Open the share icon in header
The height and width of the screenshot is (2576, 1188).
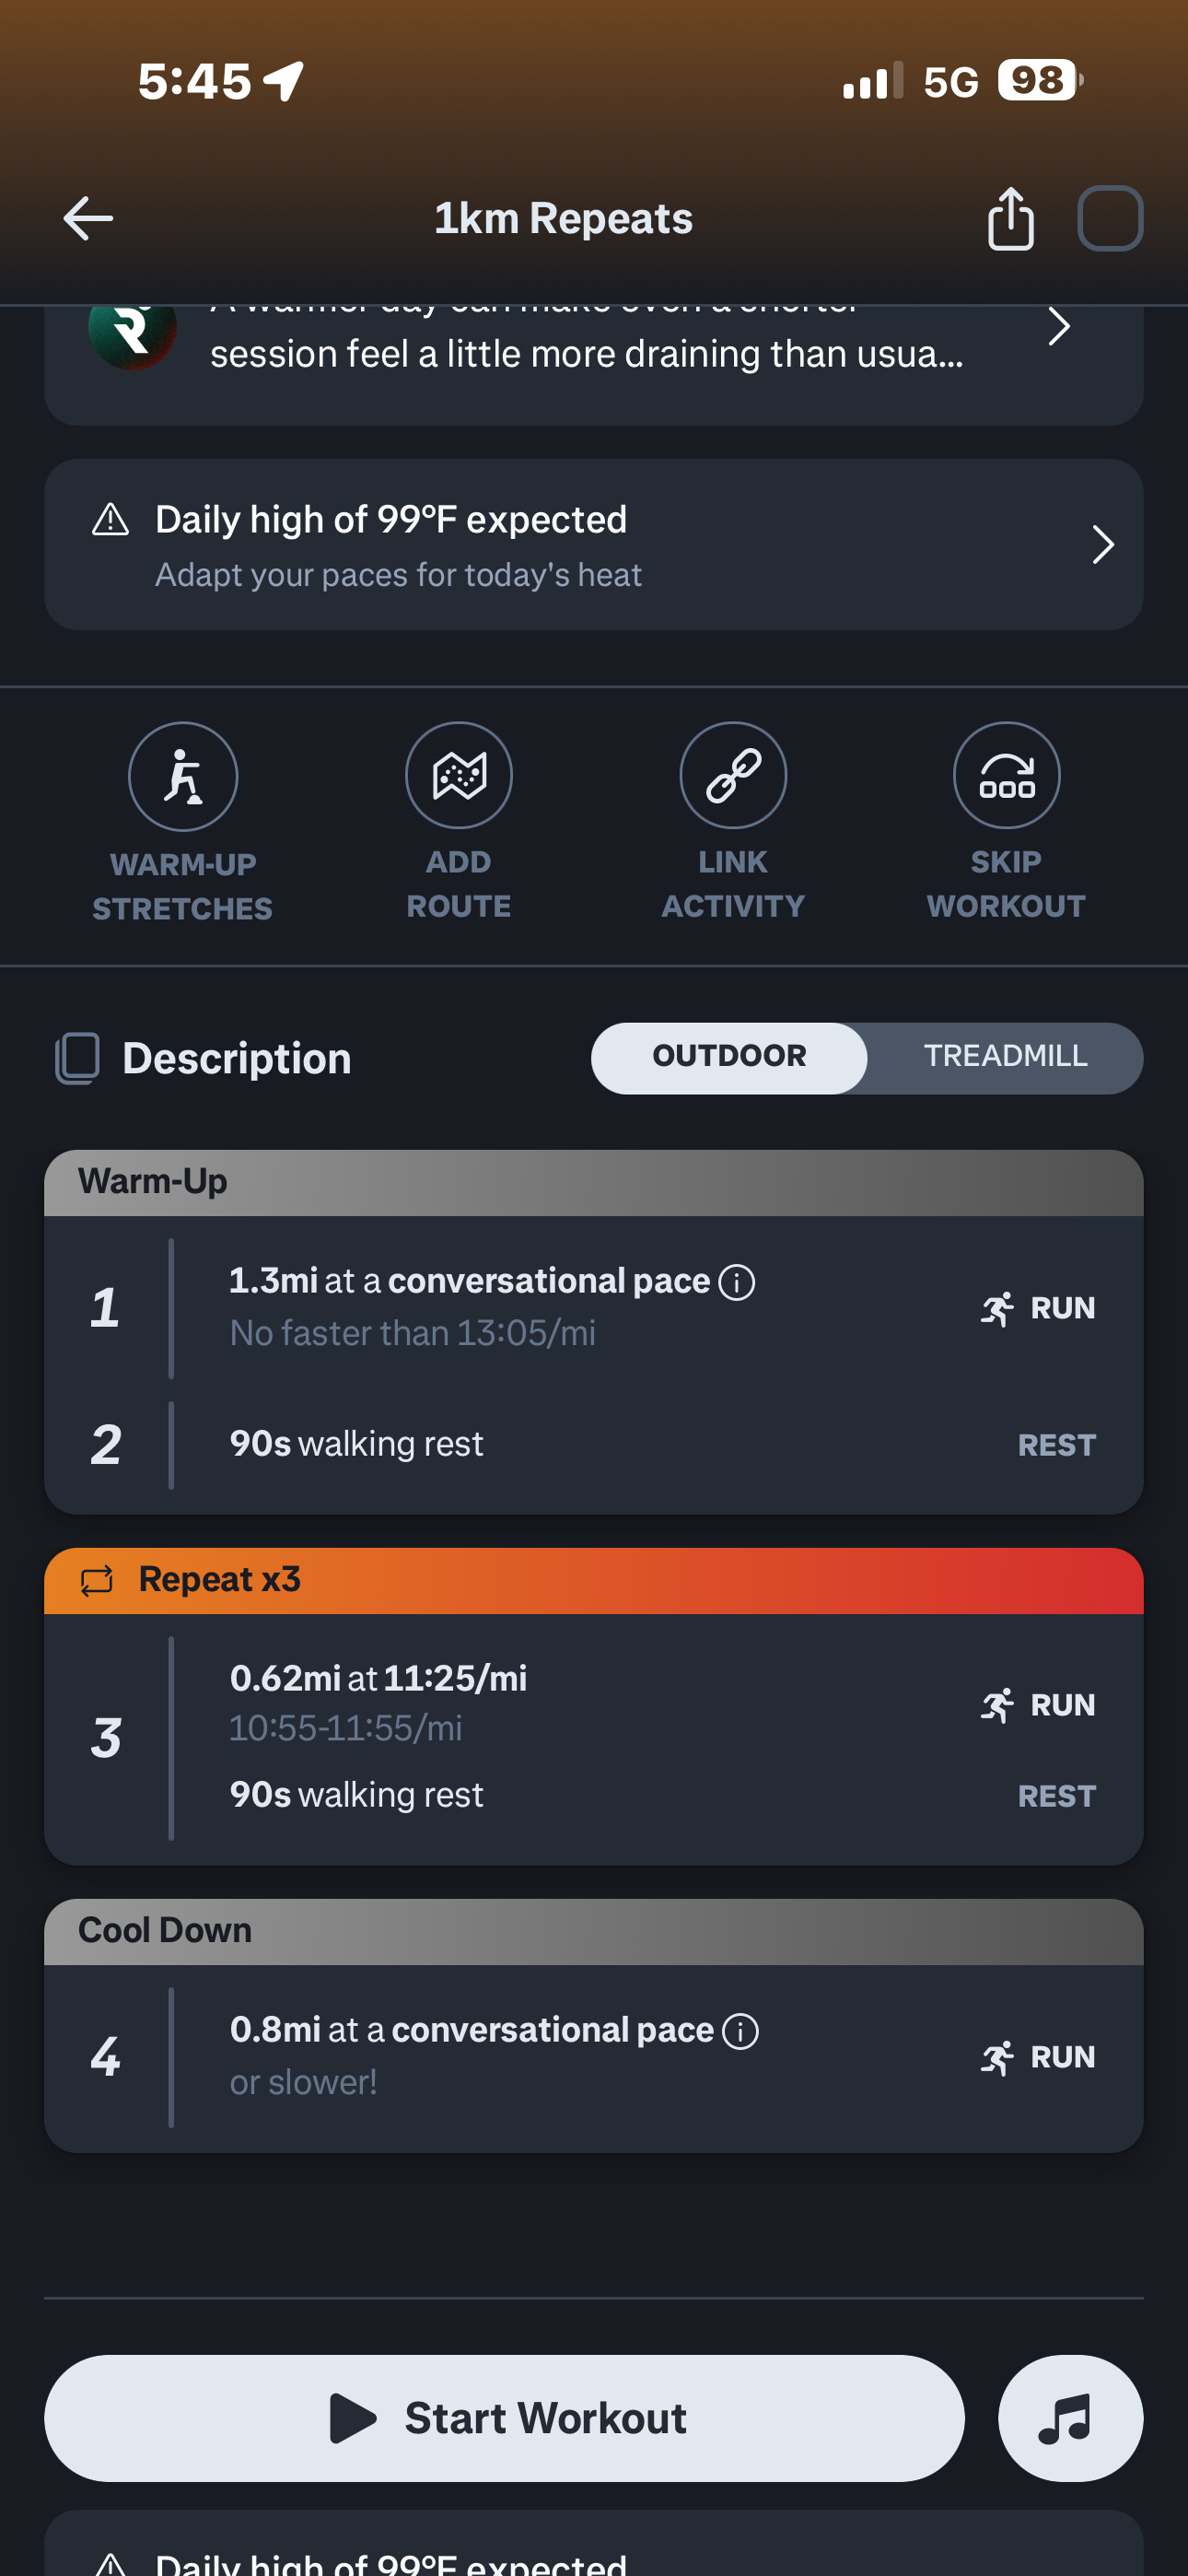pos(1010,218)
